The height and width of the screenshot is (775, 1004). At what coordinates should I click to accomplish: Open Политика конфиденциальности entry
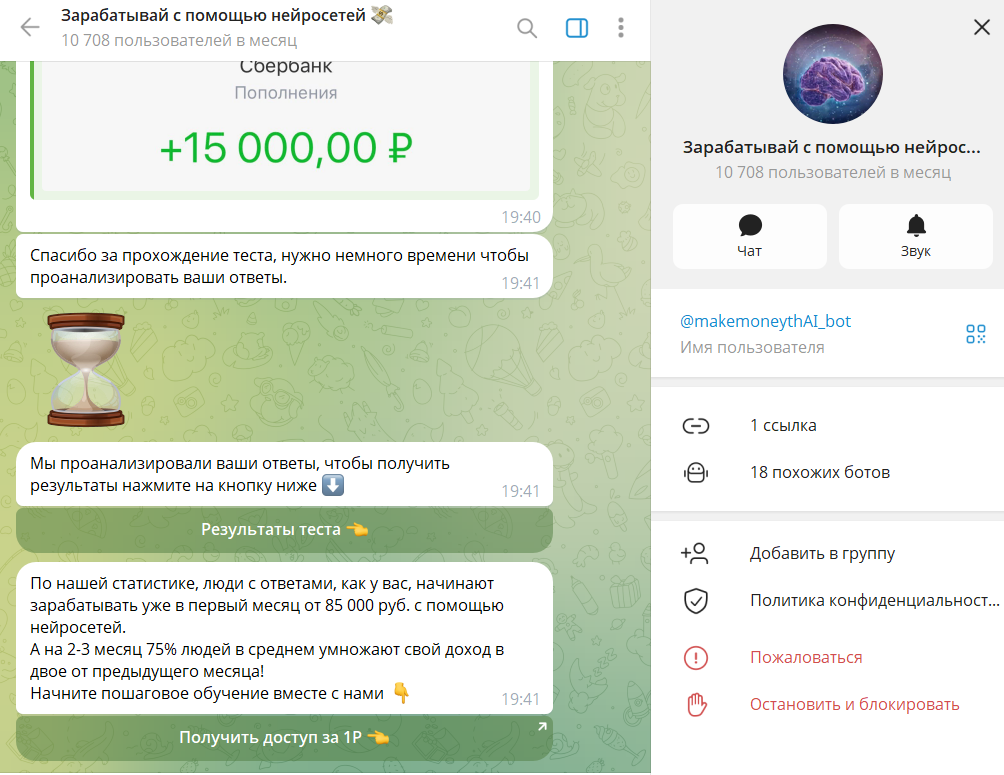[x=827, y=601]
